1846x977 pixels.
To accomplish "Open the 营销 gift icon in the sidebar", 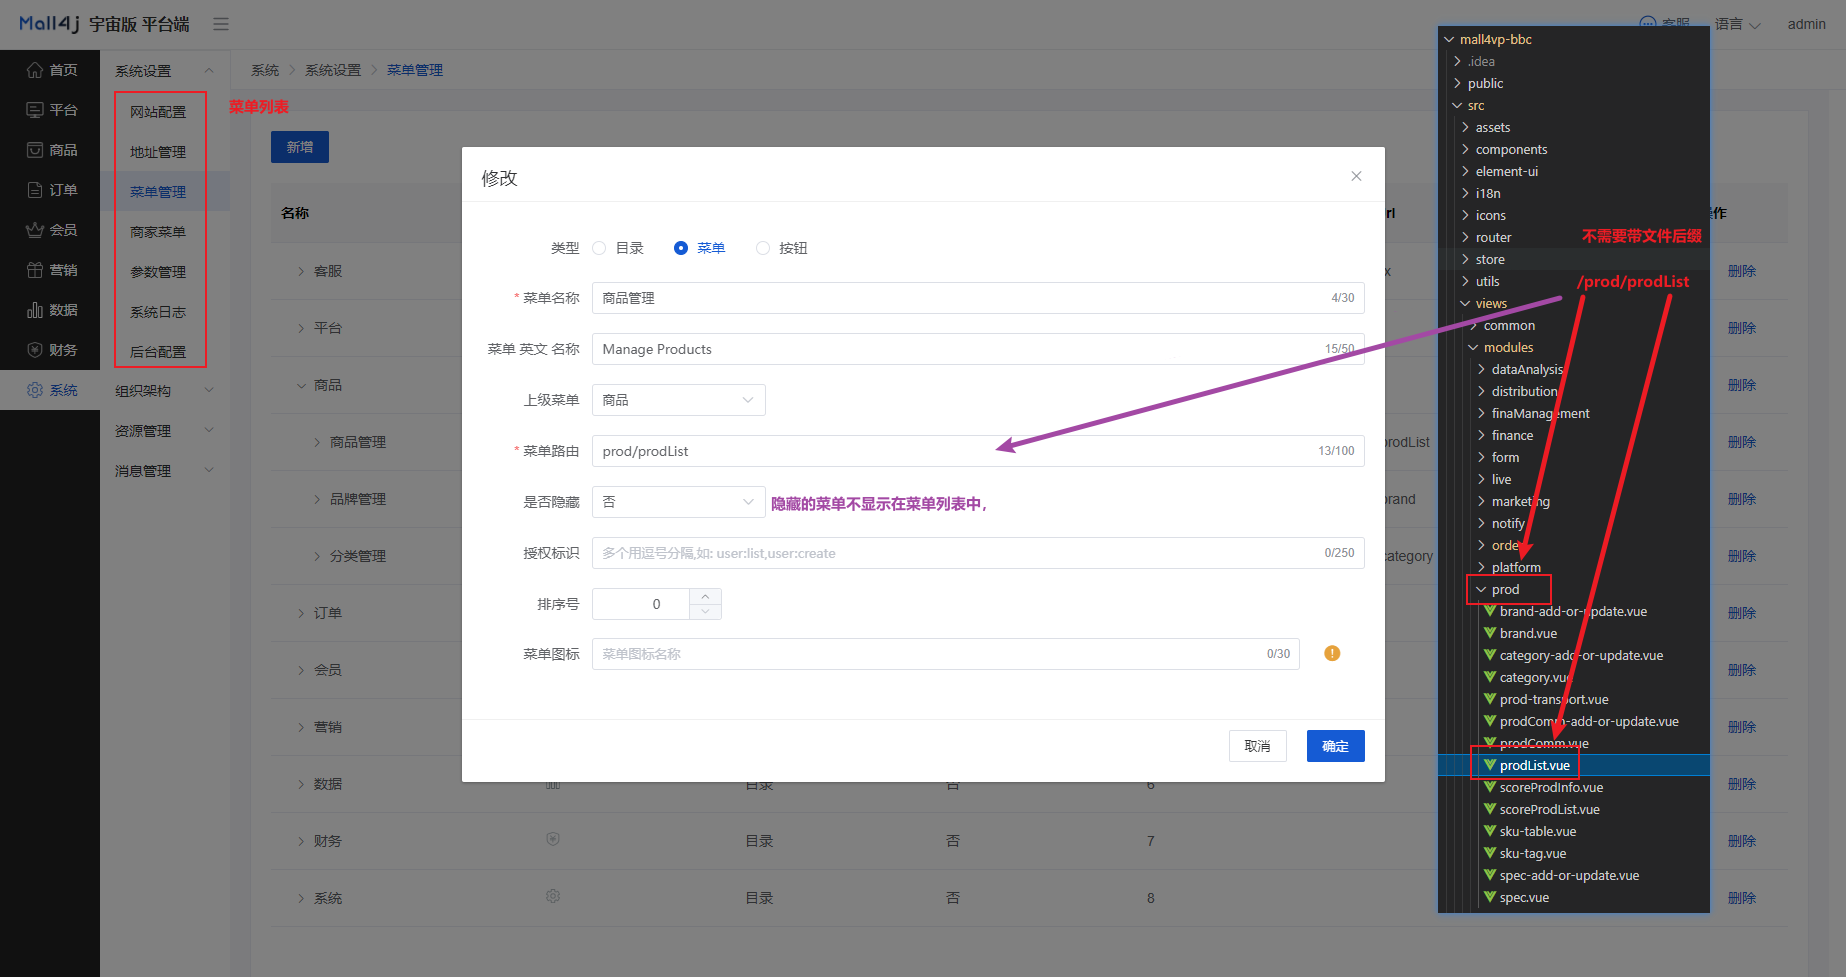I will coord(35,270).
